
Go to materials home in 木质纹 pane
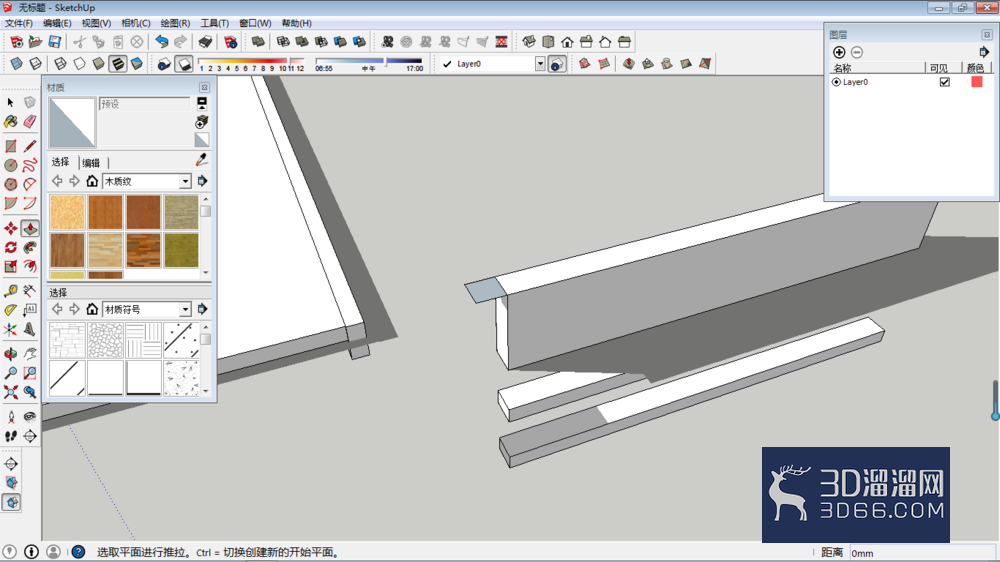pos(92,181)
